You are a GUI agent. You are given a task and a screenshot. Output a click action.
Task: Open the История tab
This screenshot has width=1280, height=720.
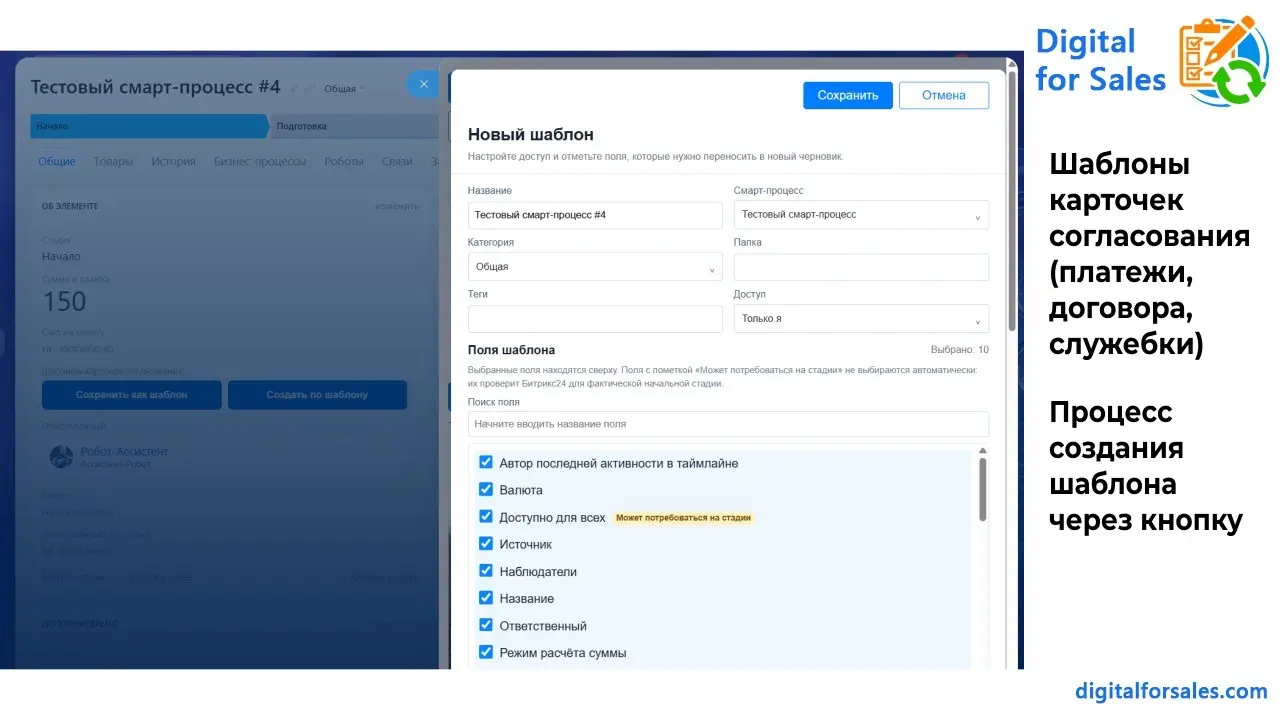pyautogui.click(x=173, y=161)
